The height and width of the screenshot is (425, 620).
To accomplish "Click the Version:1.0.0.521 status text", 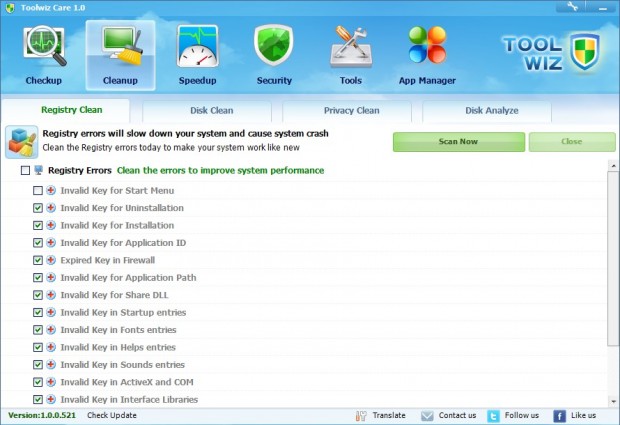I will click(42, 416).
